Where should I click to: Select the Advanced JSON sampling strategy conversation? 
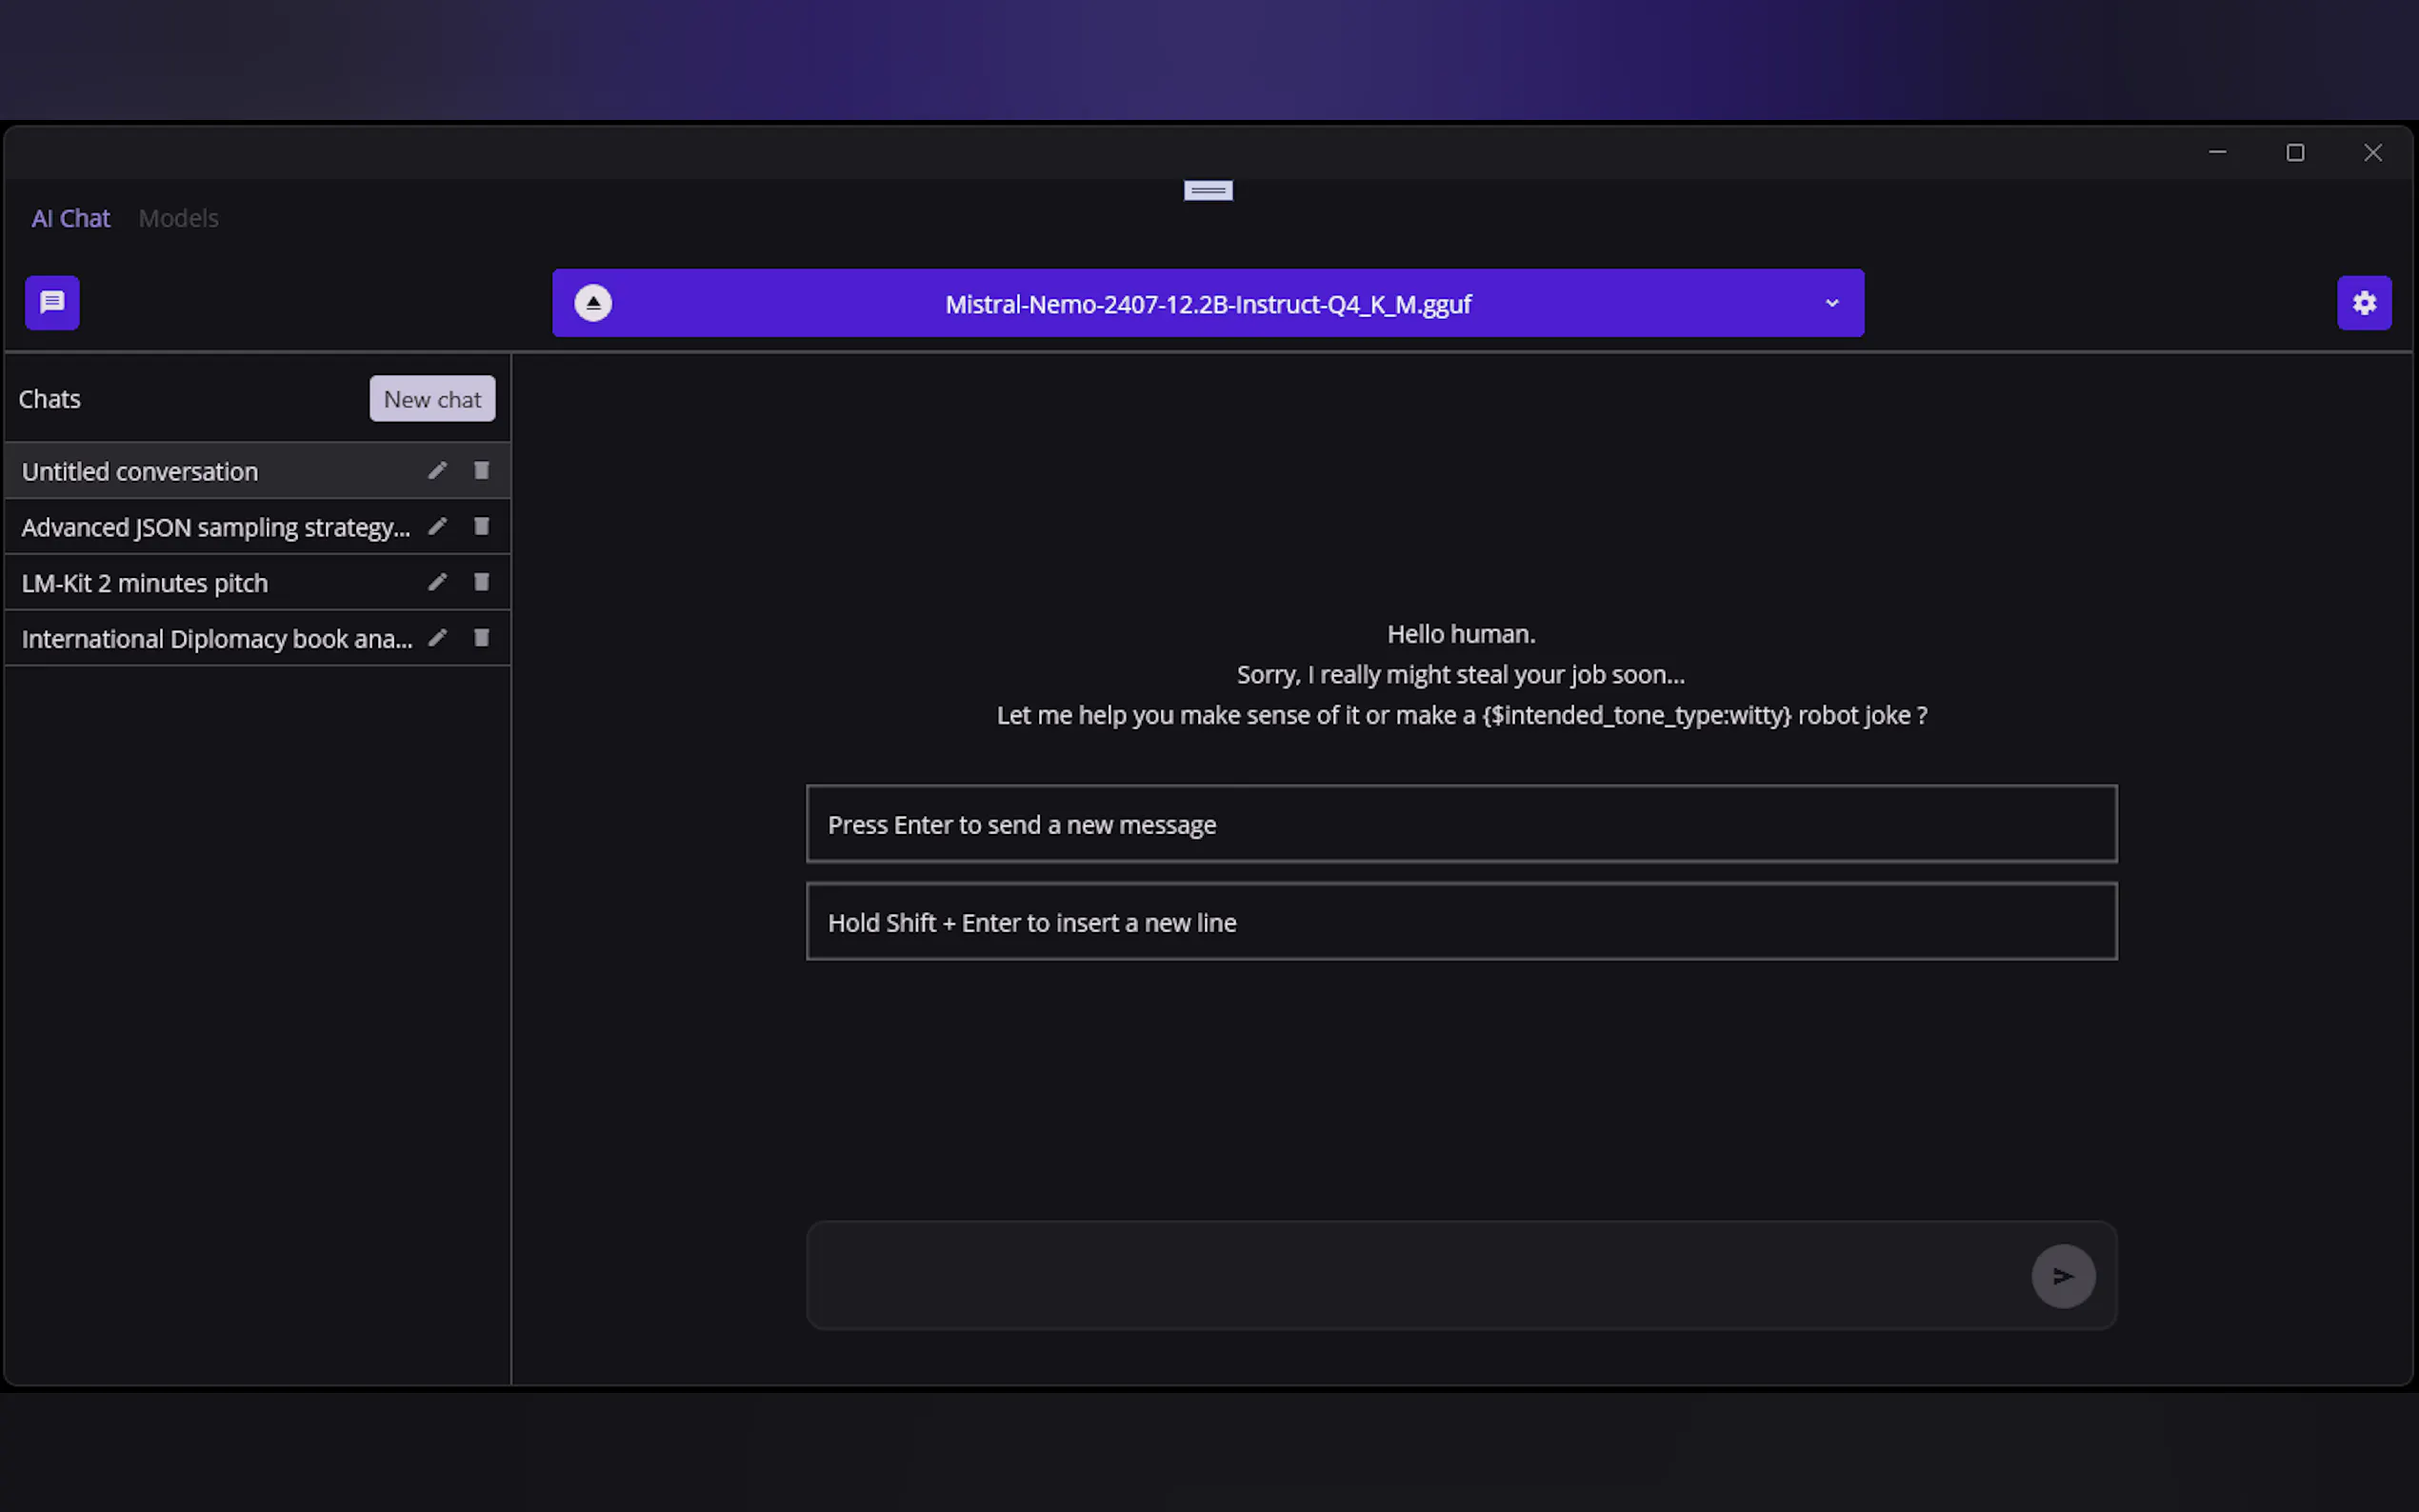215,527
